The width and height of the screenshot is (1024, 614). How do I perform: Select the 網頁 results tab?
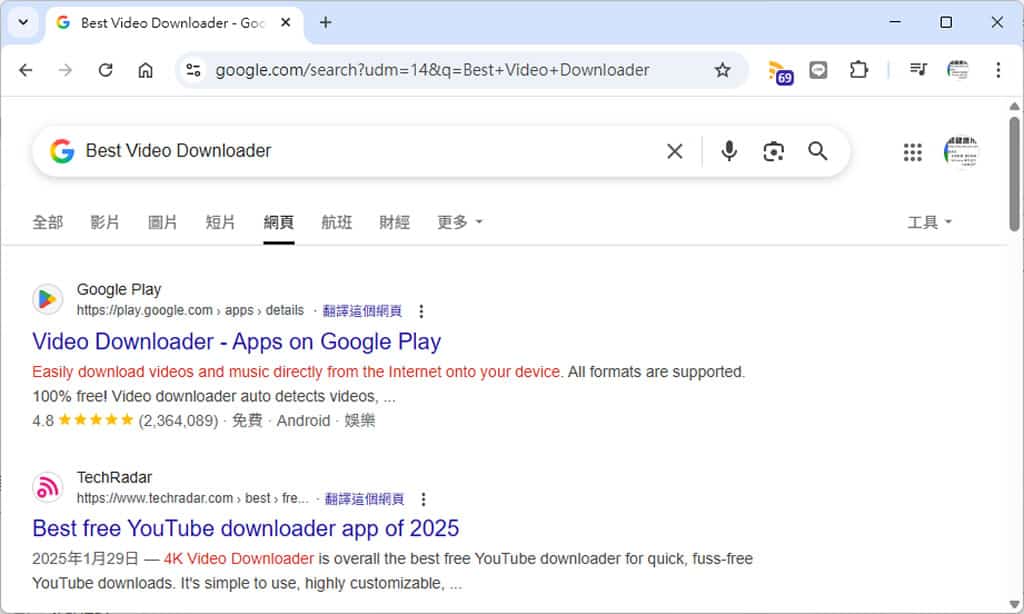tap(279, 222)
